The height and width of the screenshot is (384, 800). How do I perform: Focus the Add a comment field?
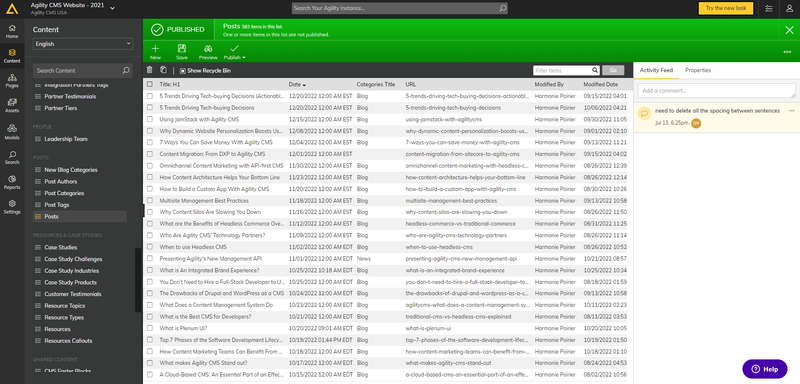pos(716,91)
